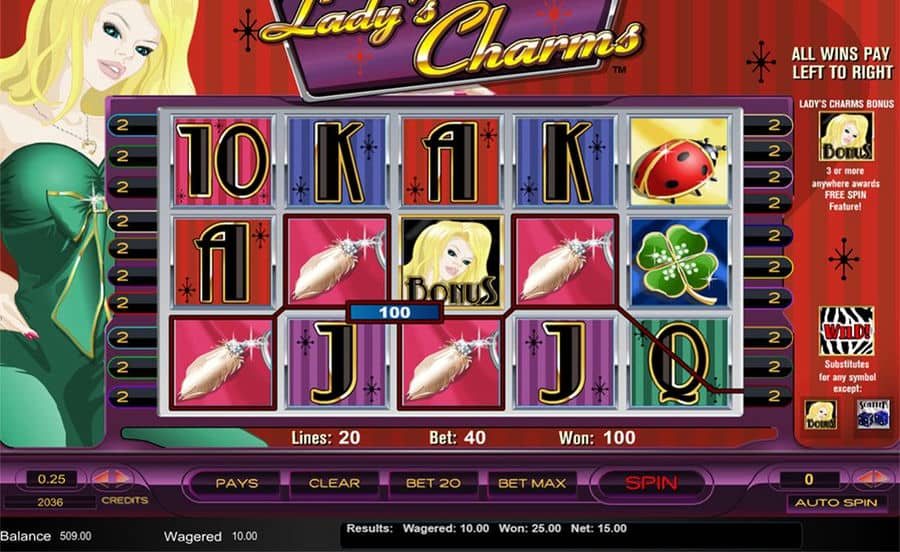Choose the BET MAX button
This screenshot has width=900, height=552.
(532, 484)
